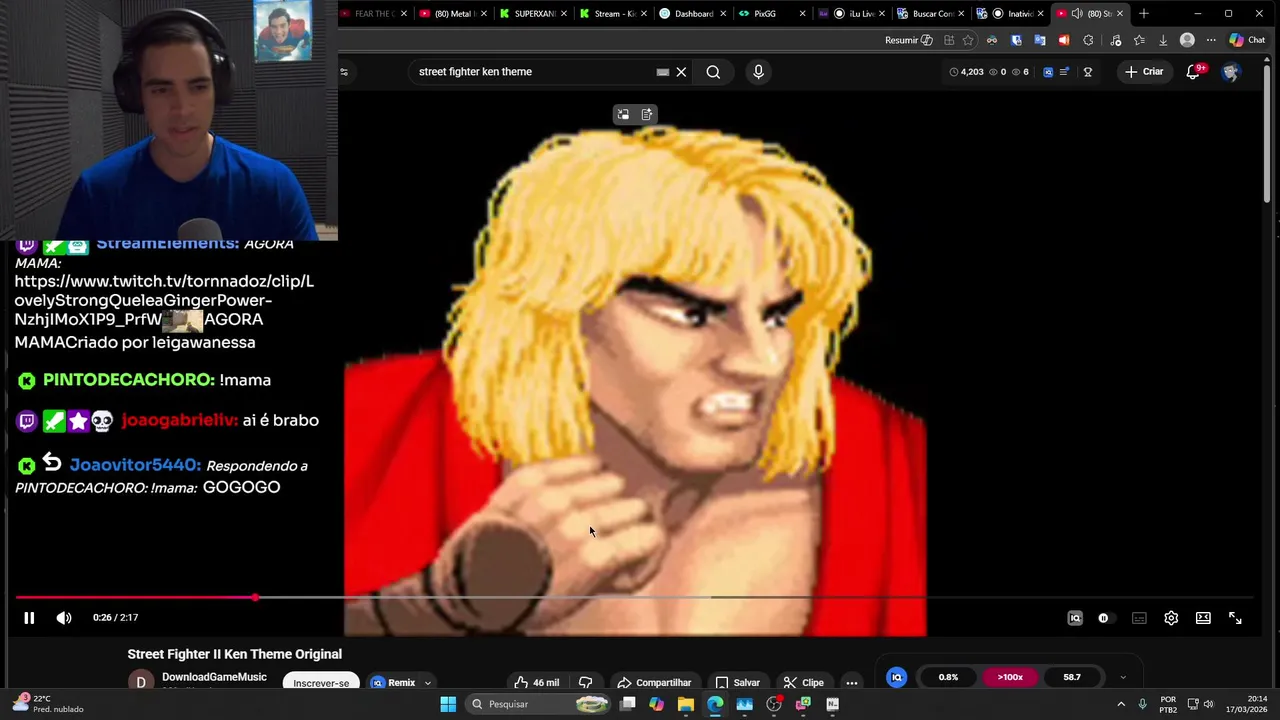Click the vidIQ icon in the player controls

click(1075, 618)
